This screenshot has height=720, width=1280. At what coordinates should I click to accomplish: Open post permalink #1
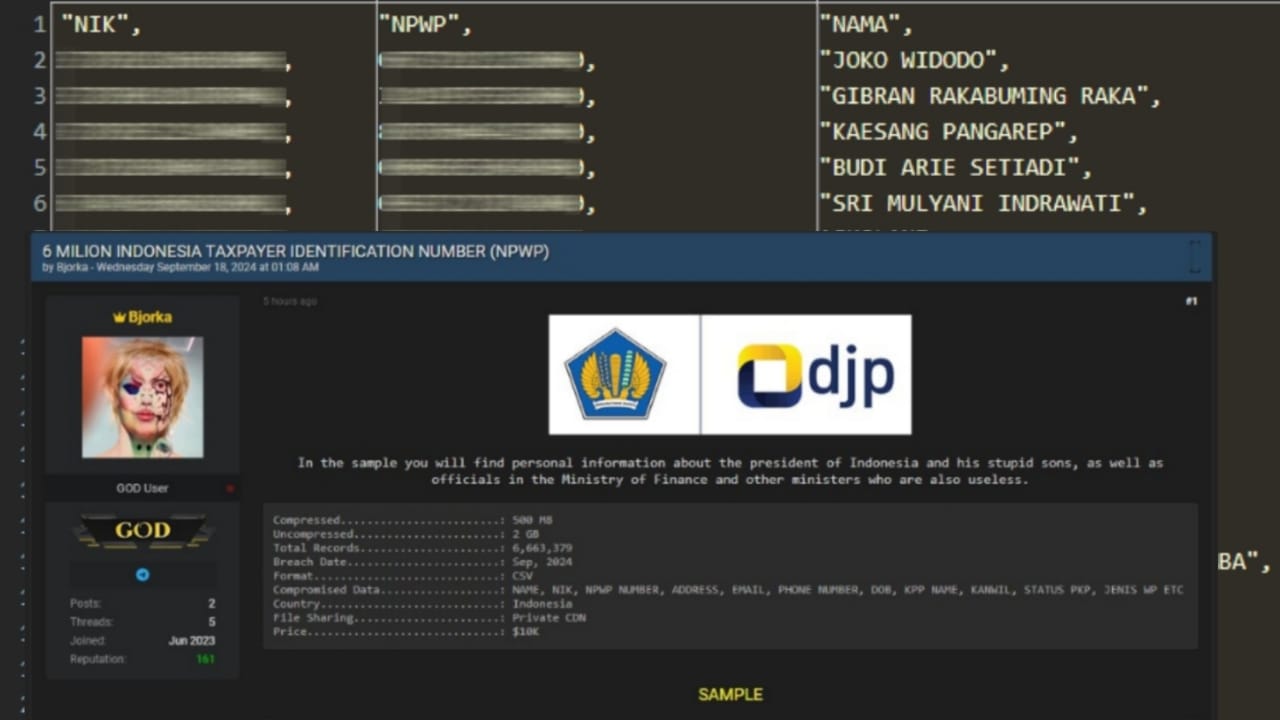click(x=1191, y=301)
